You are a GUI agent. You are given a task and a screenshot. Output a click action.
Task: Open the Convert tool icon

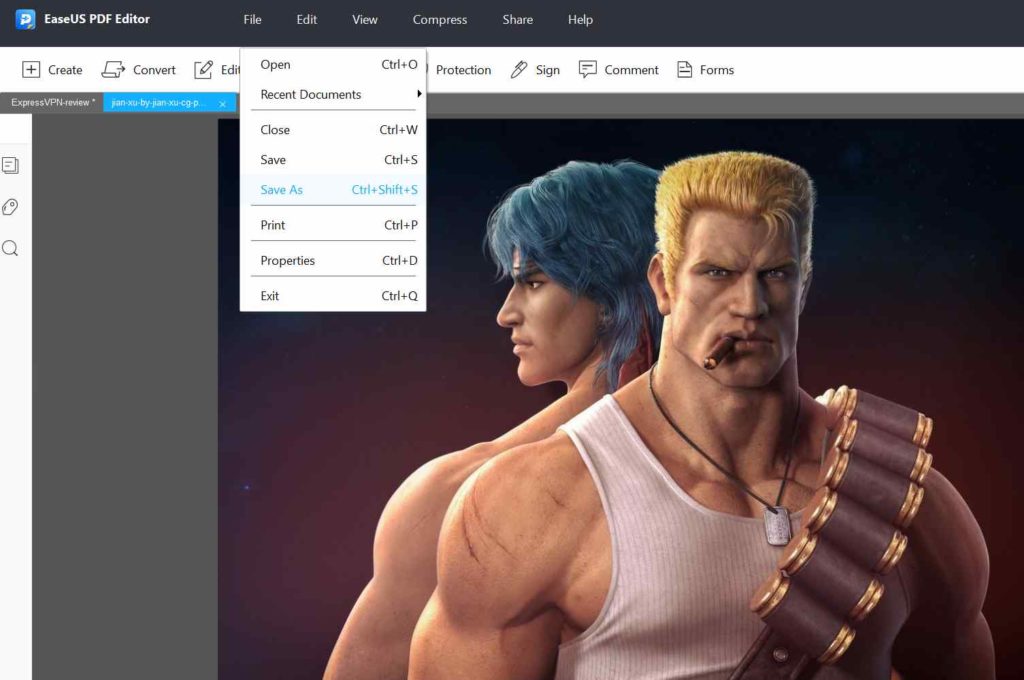(113, 69)
